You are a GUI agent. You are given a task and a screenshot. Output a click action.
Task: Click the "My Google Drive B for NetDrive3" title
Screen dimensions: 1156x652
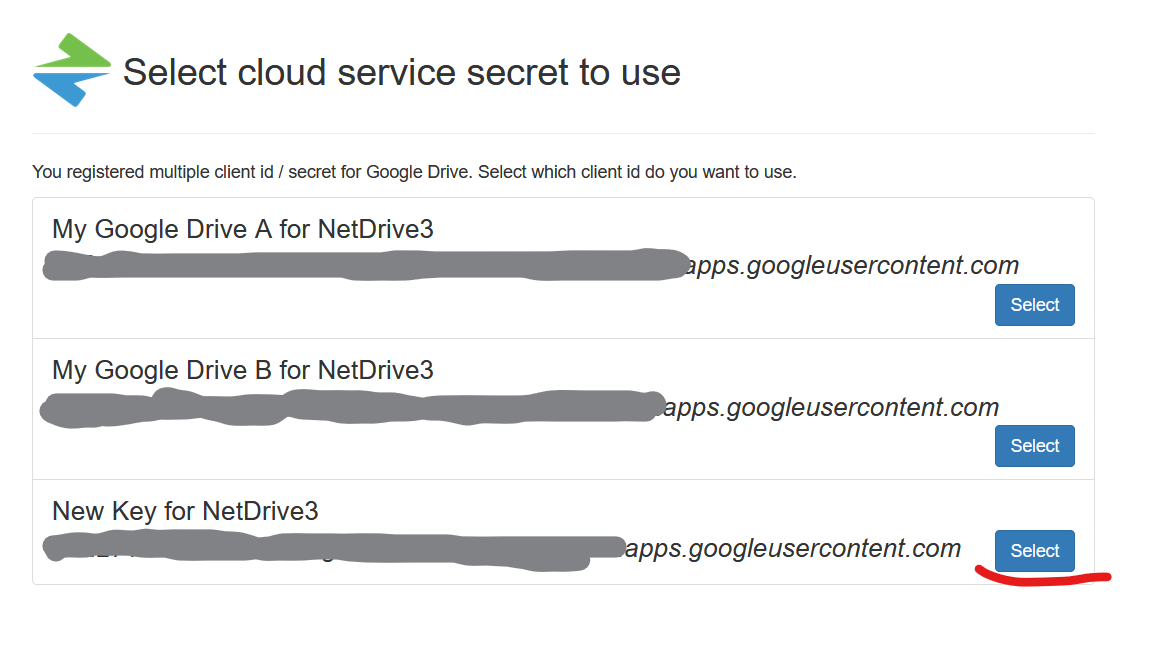click(x=242, y=370)
